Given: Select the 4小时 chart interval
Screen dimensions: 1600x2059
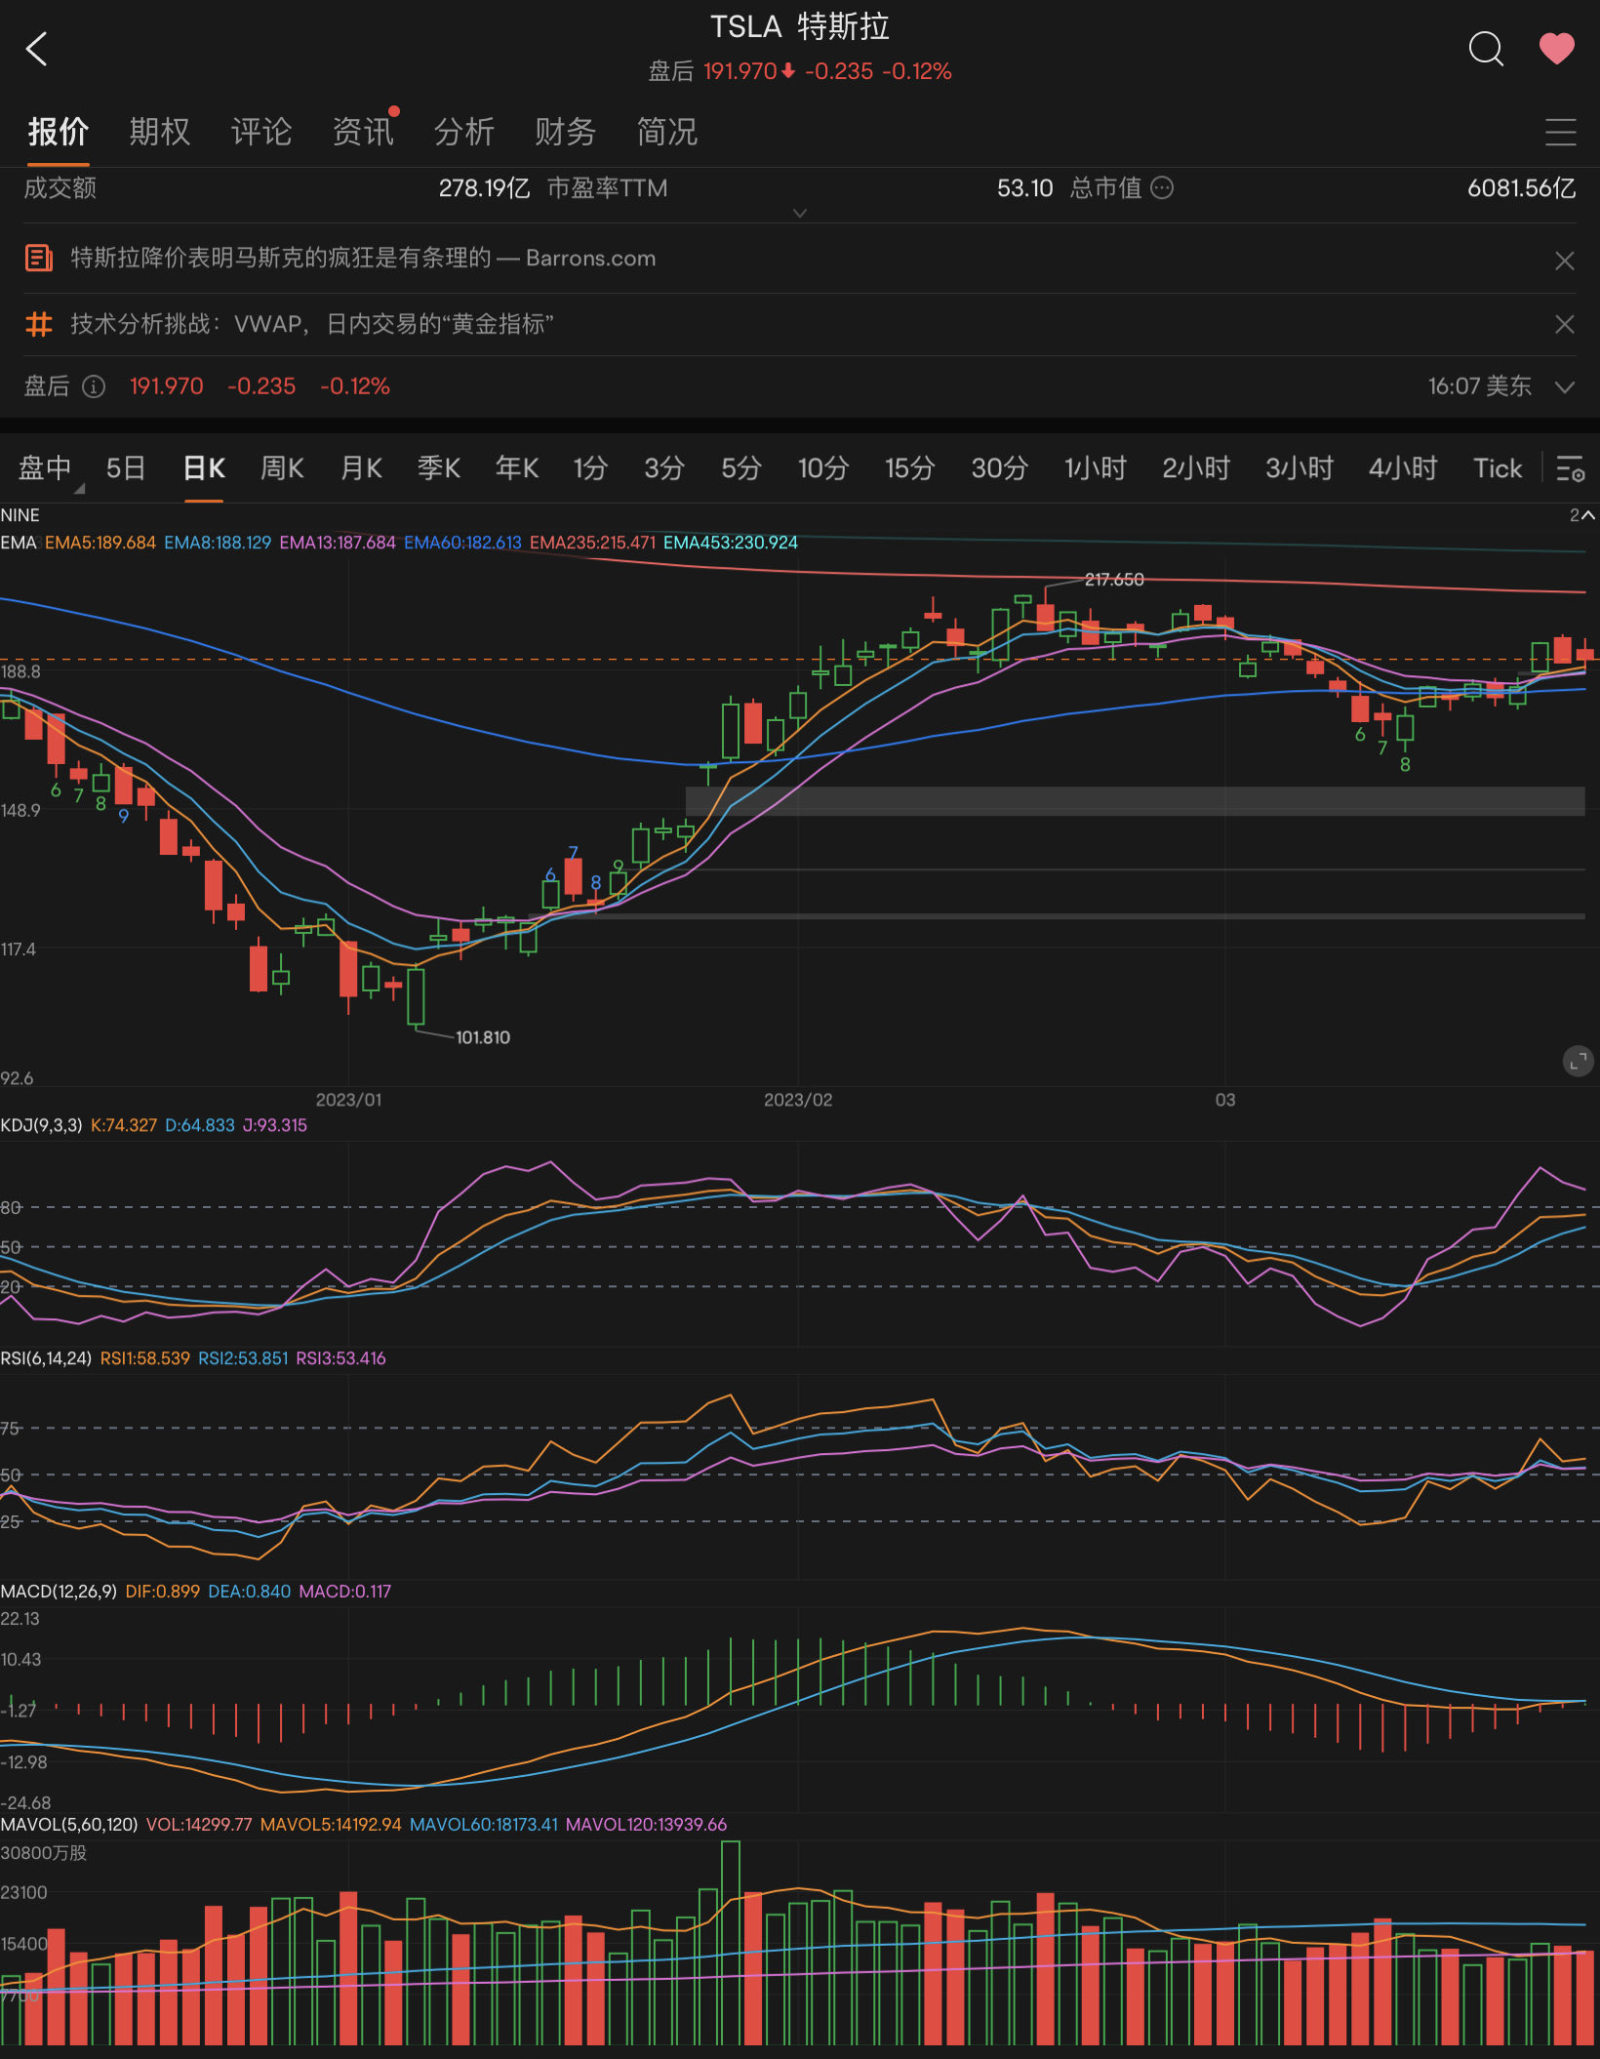Looking at the screenshot, I should tap(1403, 468).
